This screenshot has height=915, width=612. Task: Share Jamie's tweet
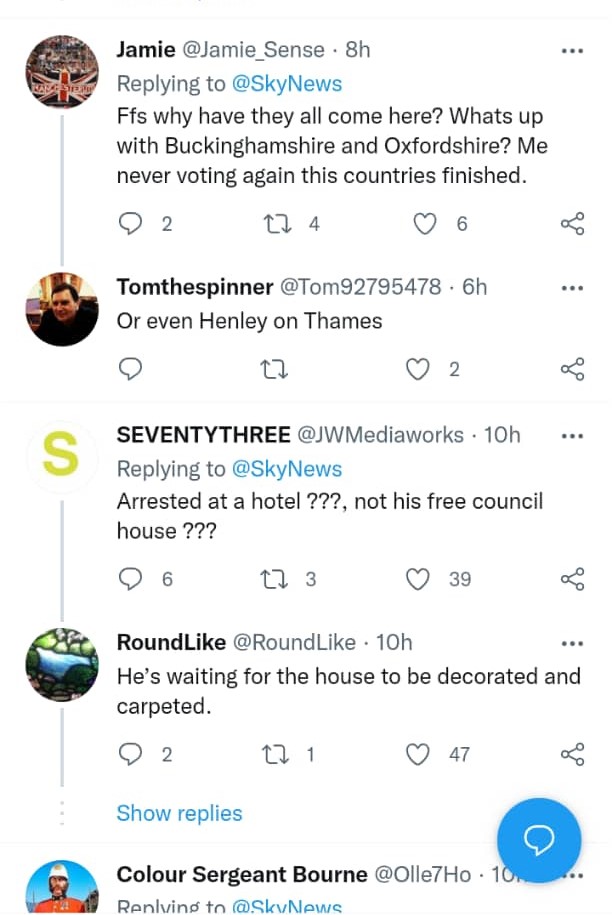tap(573, 224)
